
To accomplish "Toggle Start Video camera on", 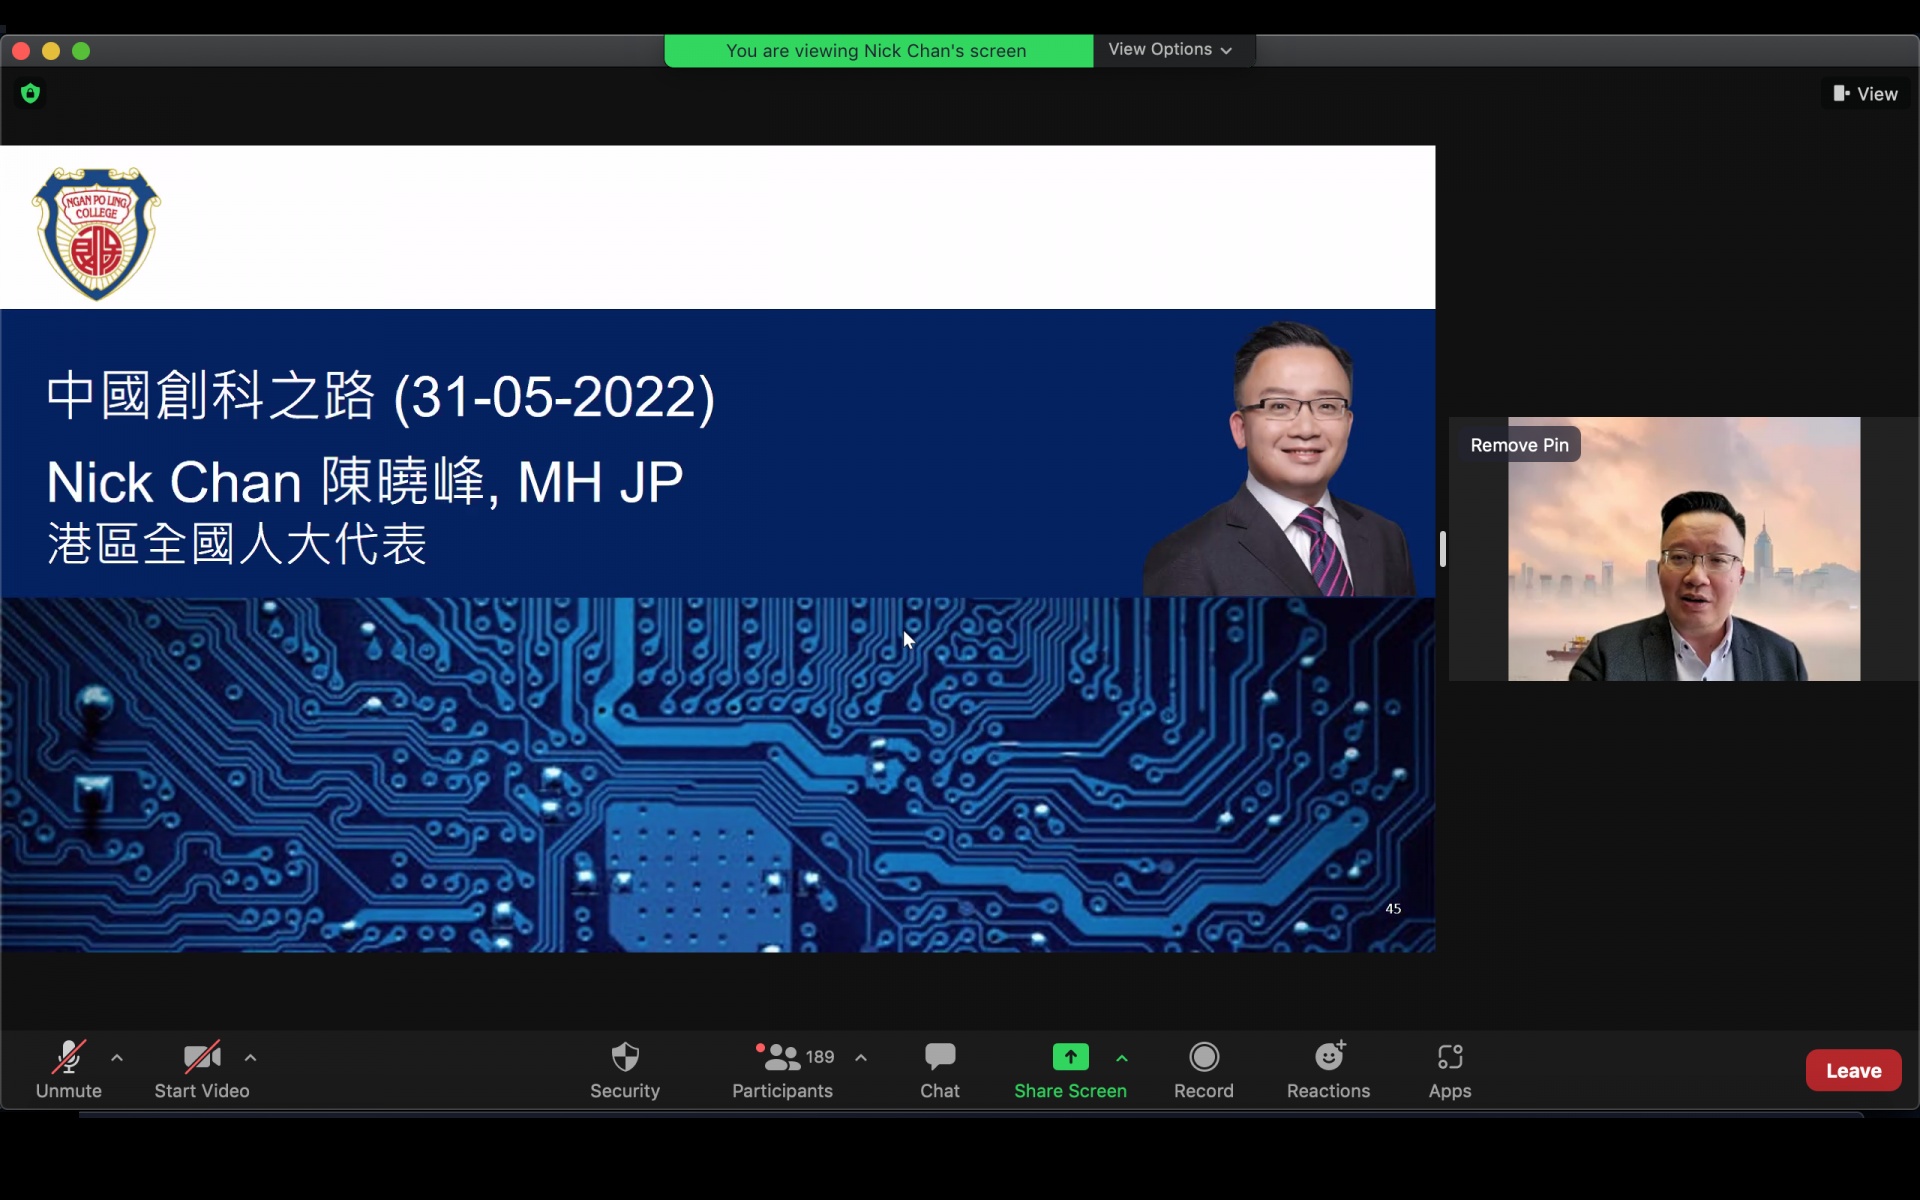I will click(201, 1058).
